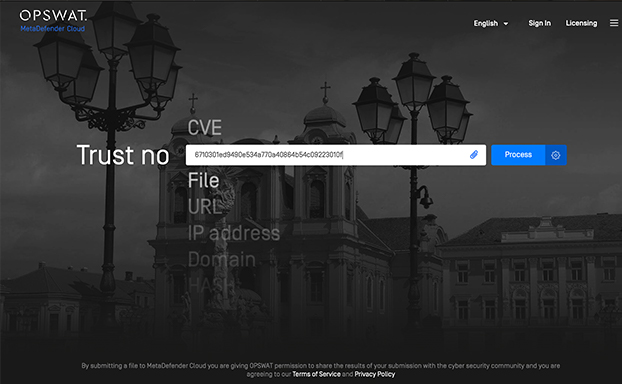Select the 'File' rotating label
The width and height of the screenshot is (622, 384).
203,180
